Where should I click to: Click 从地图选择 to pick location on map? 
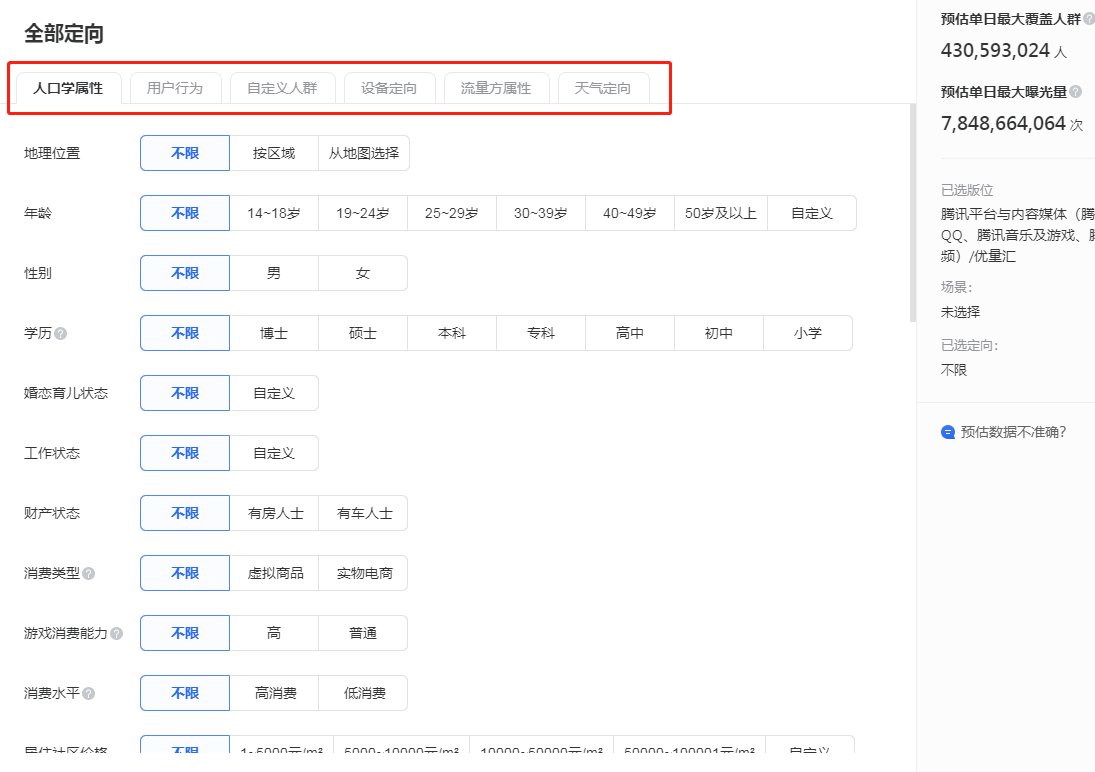coord(362,152)
